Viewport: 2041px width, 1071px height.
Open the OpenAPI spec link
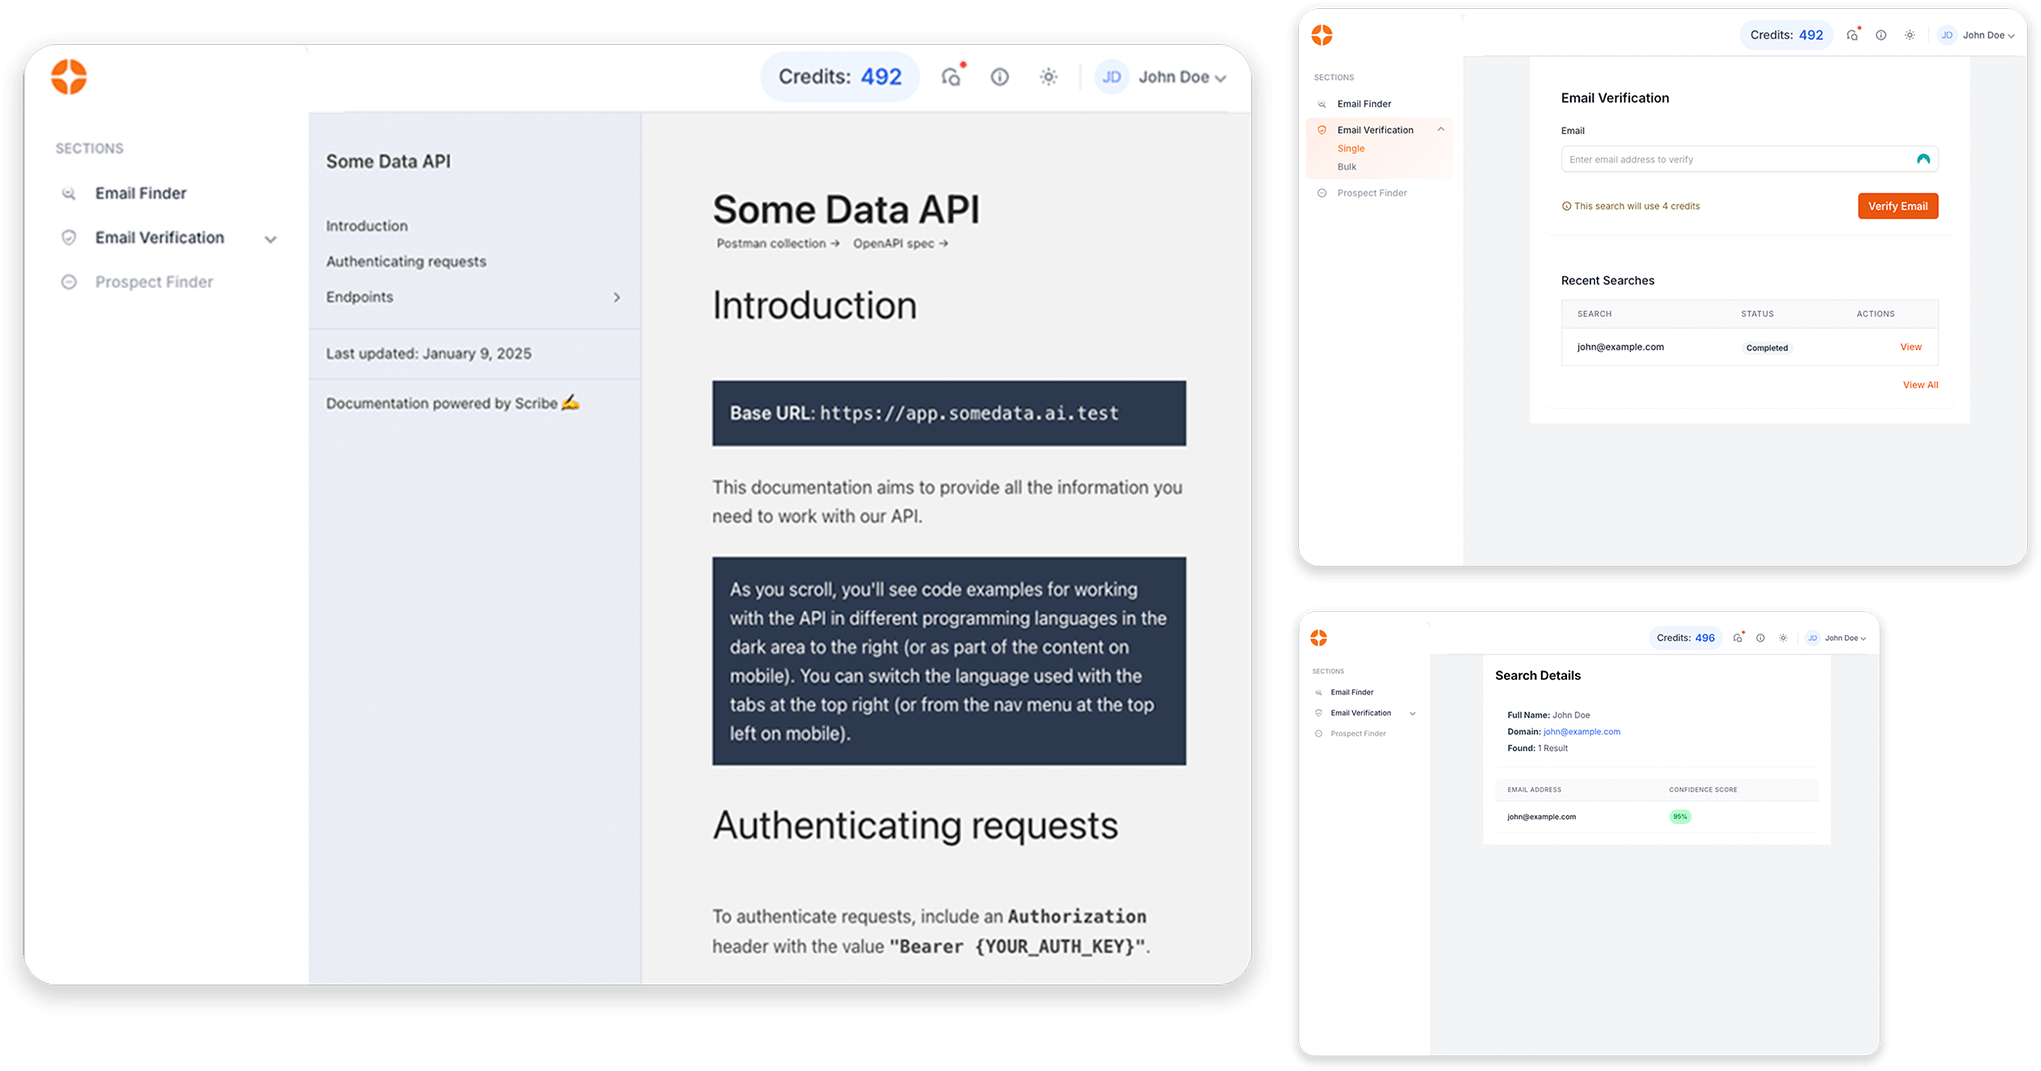pos(900,243)
